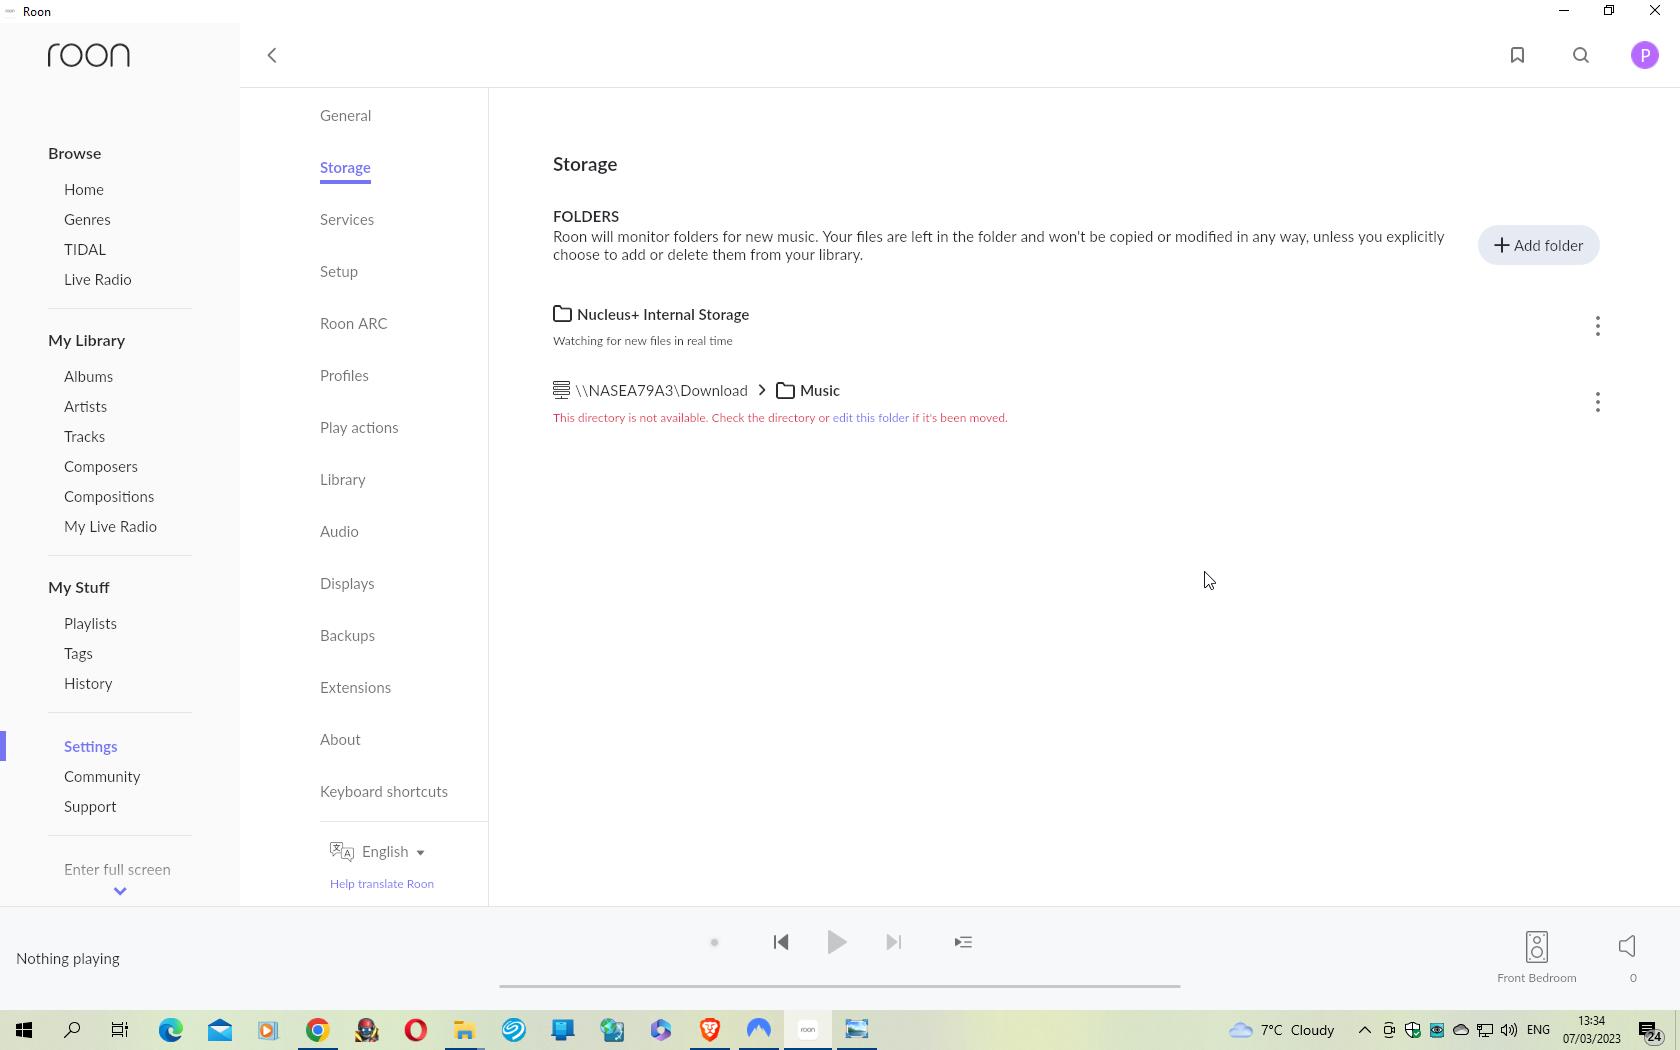
Task: Open TIDAL in the sidebar
Action: (x=85, y=250)
